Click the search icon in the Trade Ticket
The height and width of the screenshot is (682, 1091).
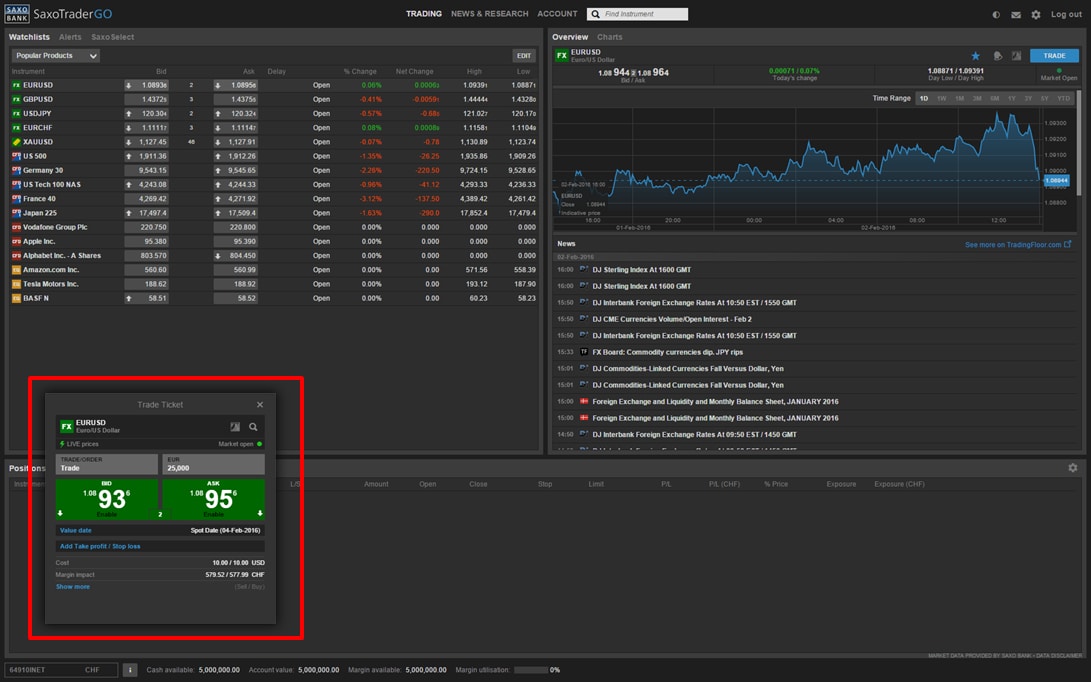pyautogui.click(x=253, y=427)
